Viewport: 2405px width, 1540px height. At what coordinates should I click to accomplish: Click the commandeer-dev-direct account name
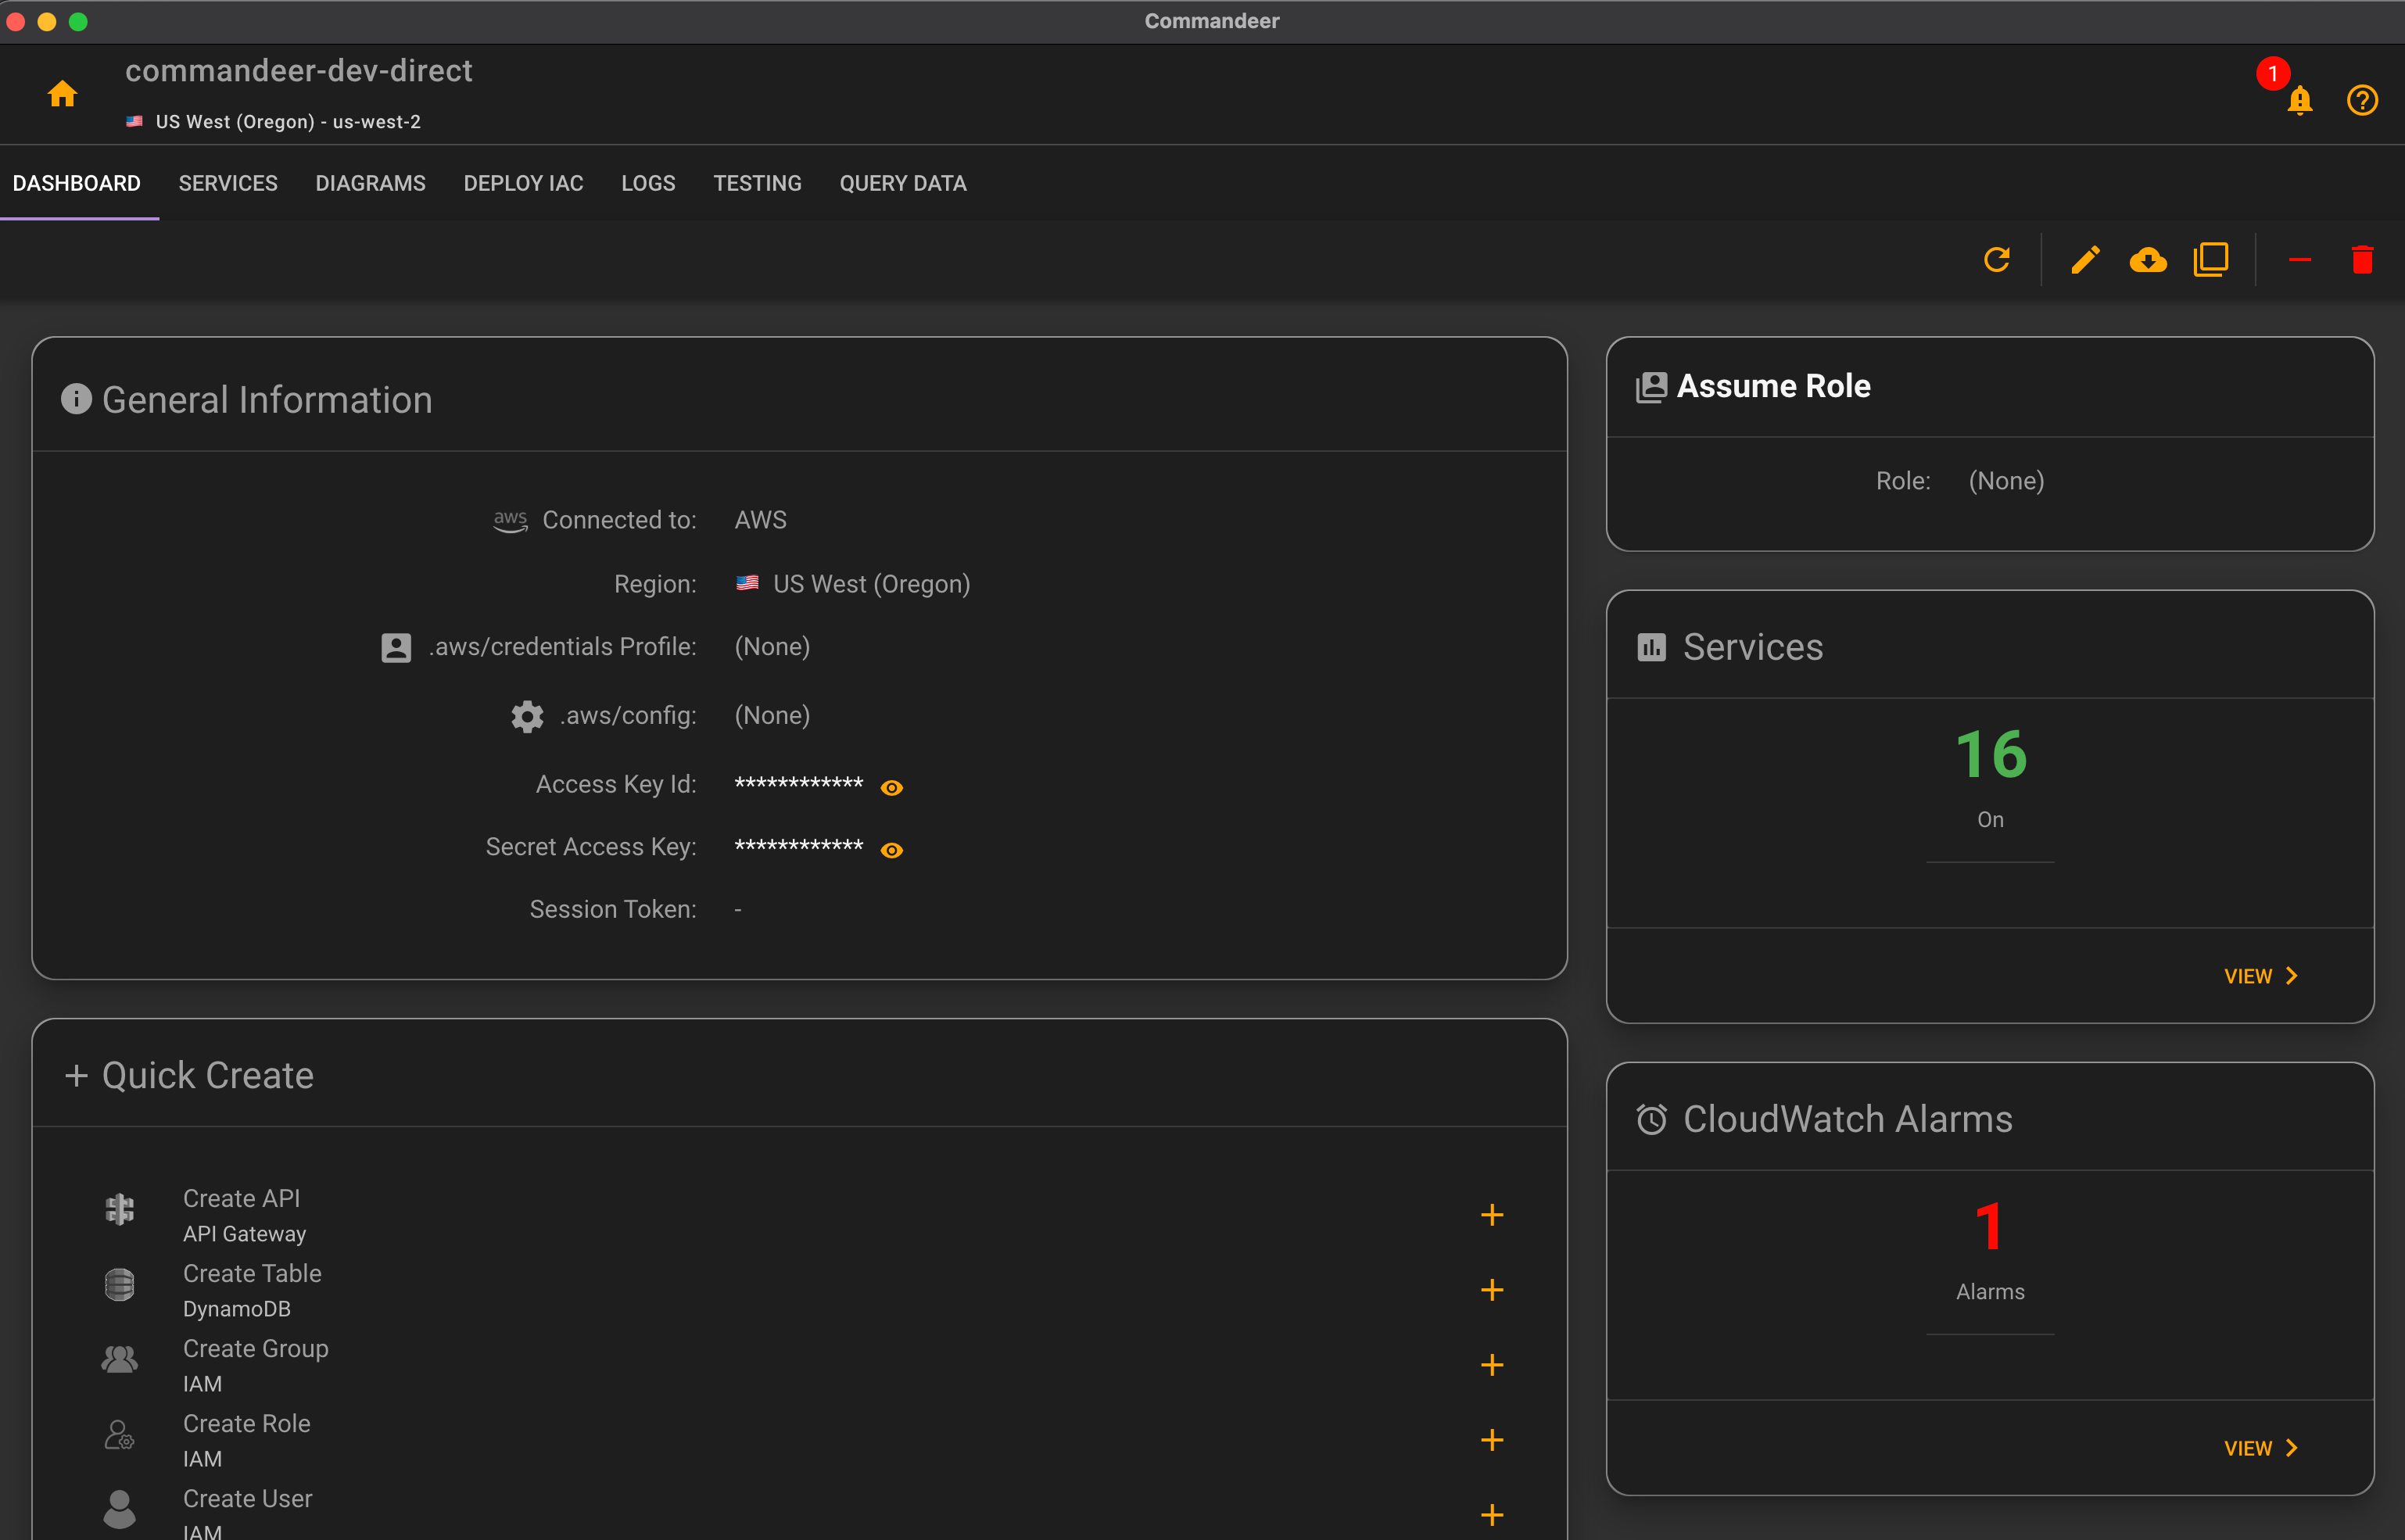pyautogui.click(x=299, y=71)
